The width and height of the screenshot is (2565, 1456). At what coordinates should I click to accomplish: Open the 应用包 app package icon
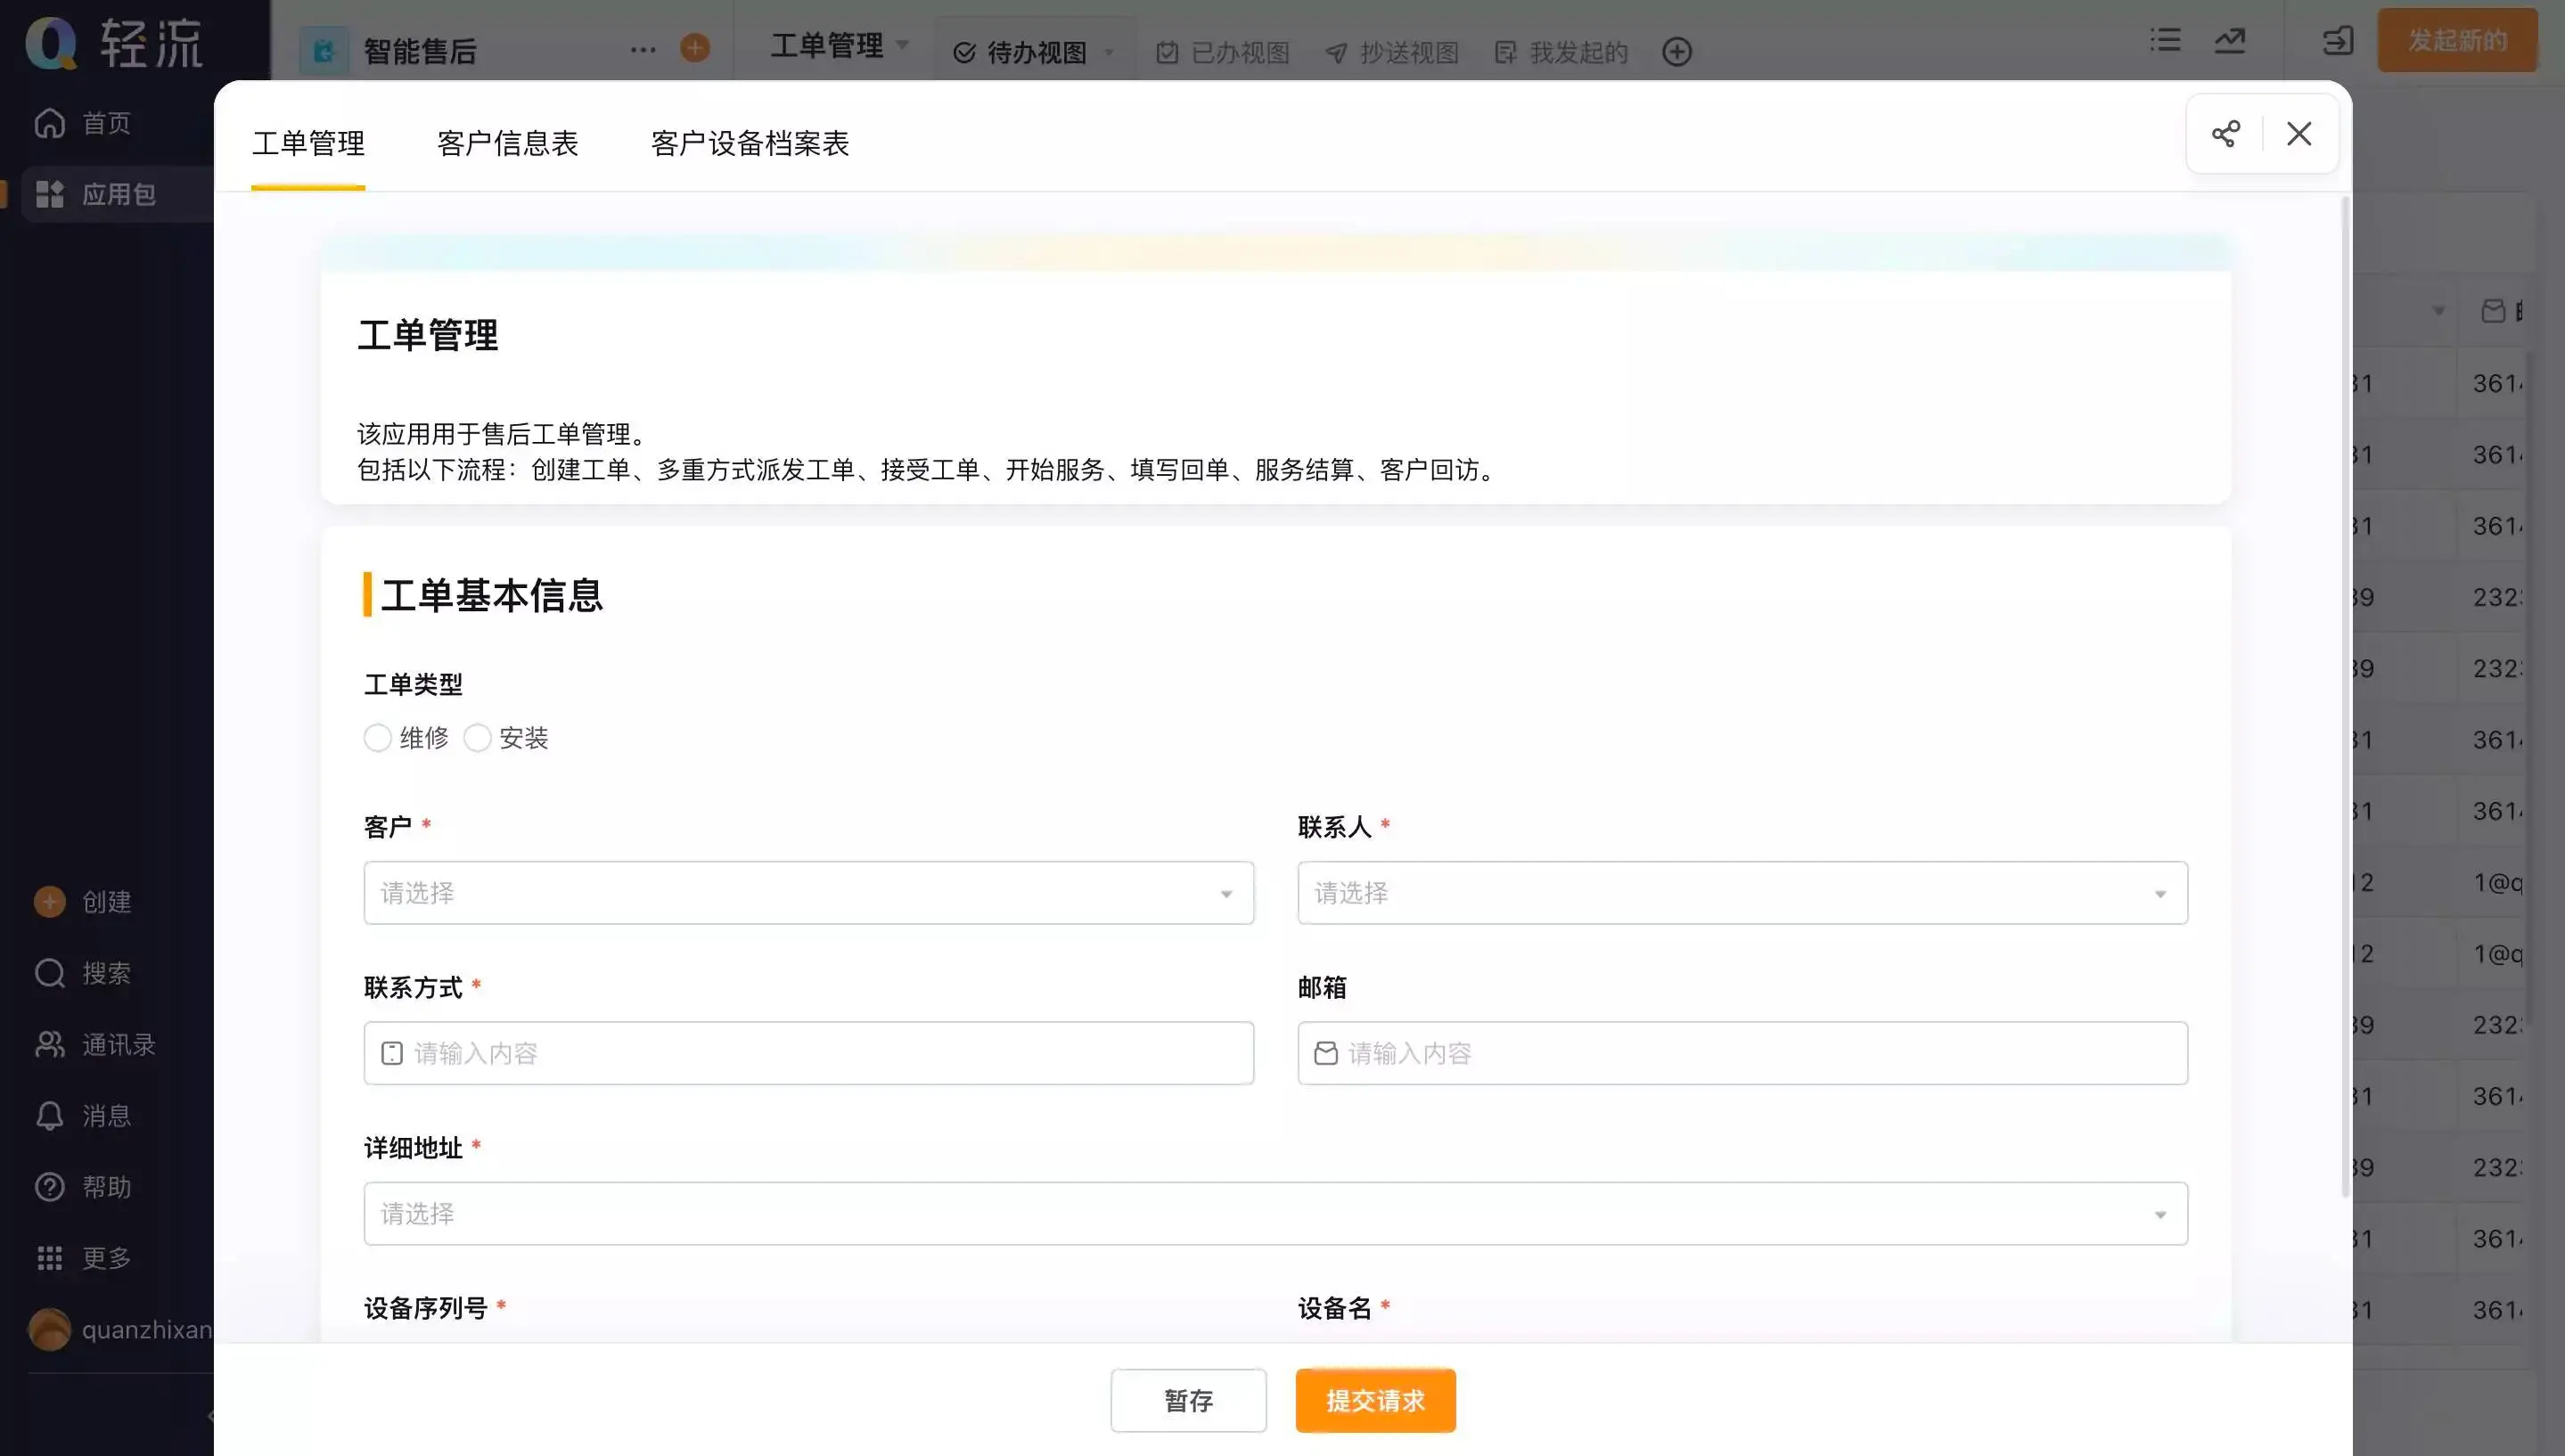pyautogui.click(x=49, y=194)
